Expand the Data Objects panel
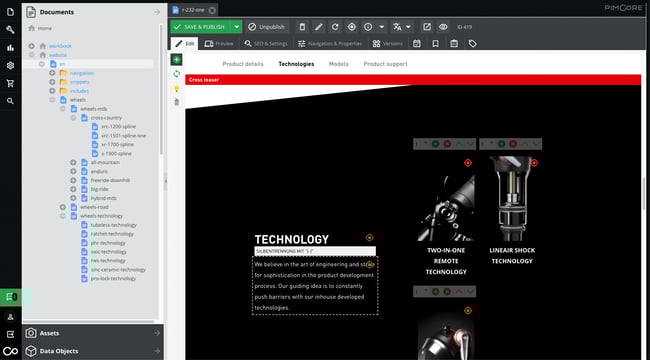Screen dimensions: 650x360 point(93,351)
